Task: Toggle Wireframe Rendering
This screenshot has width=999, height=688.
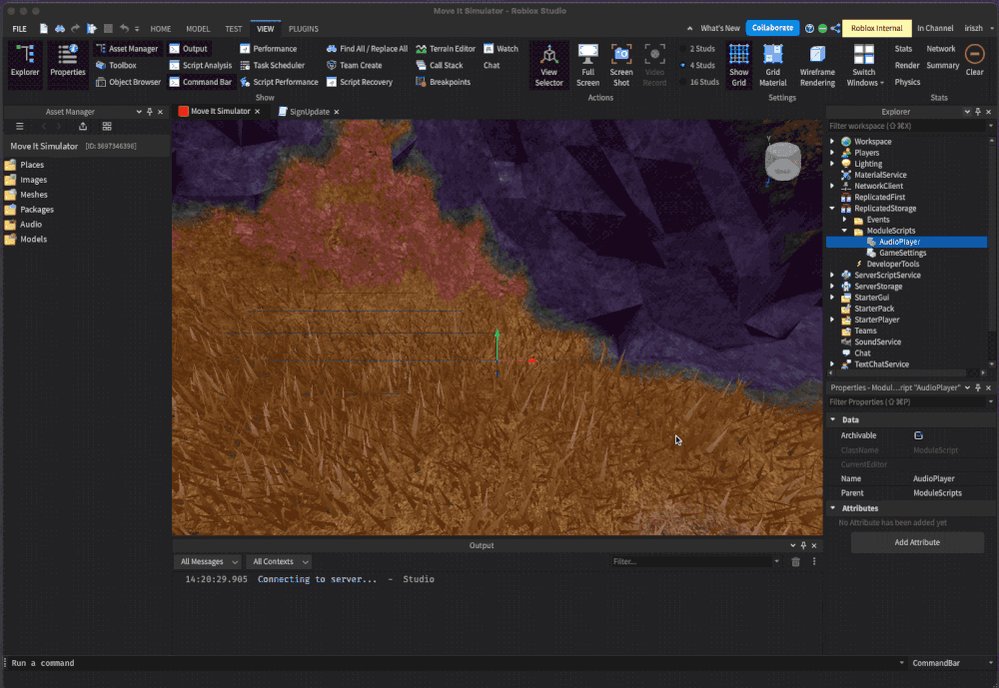Action: click(x=817, y=65)
